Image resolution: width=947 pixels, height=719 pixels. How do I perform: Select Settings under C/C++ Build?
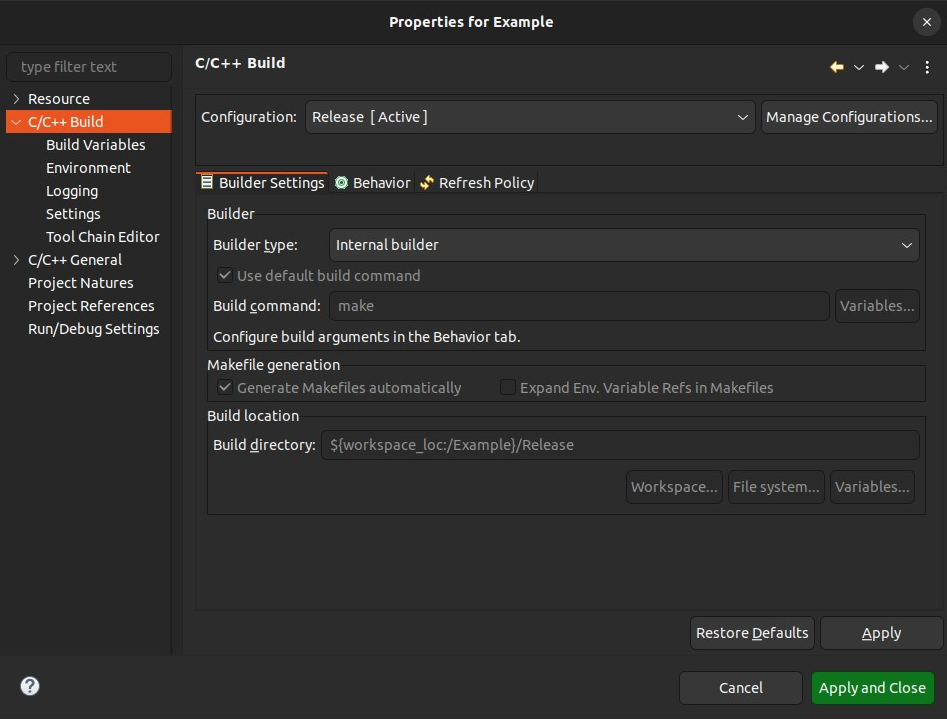click(x=73, y=214)
